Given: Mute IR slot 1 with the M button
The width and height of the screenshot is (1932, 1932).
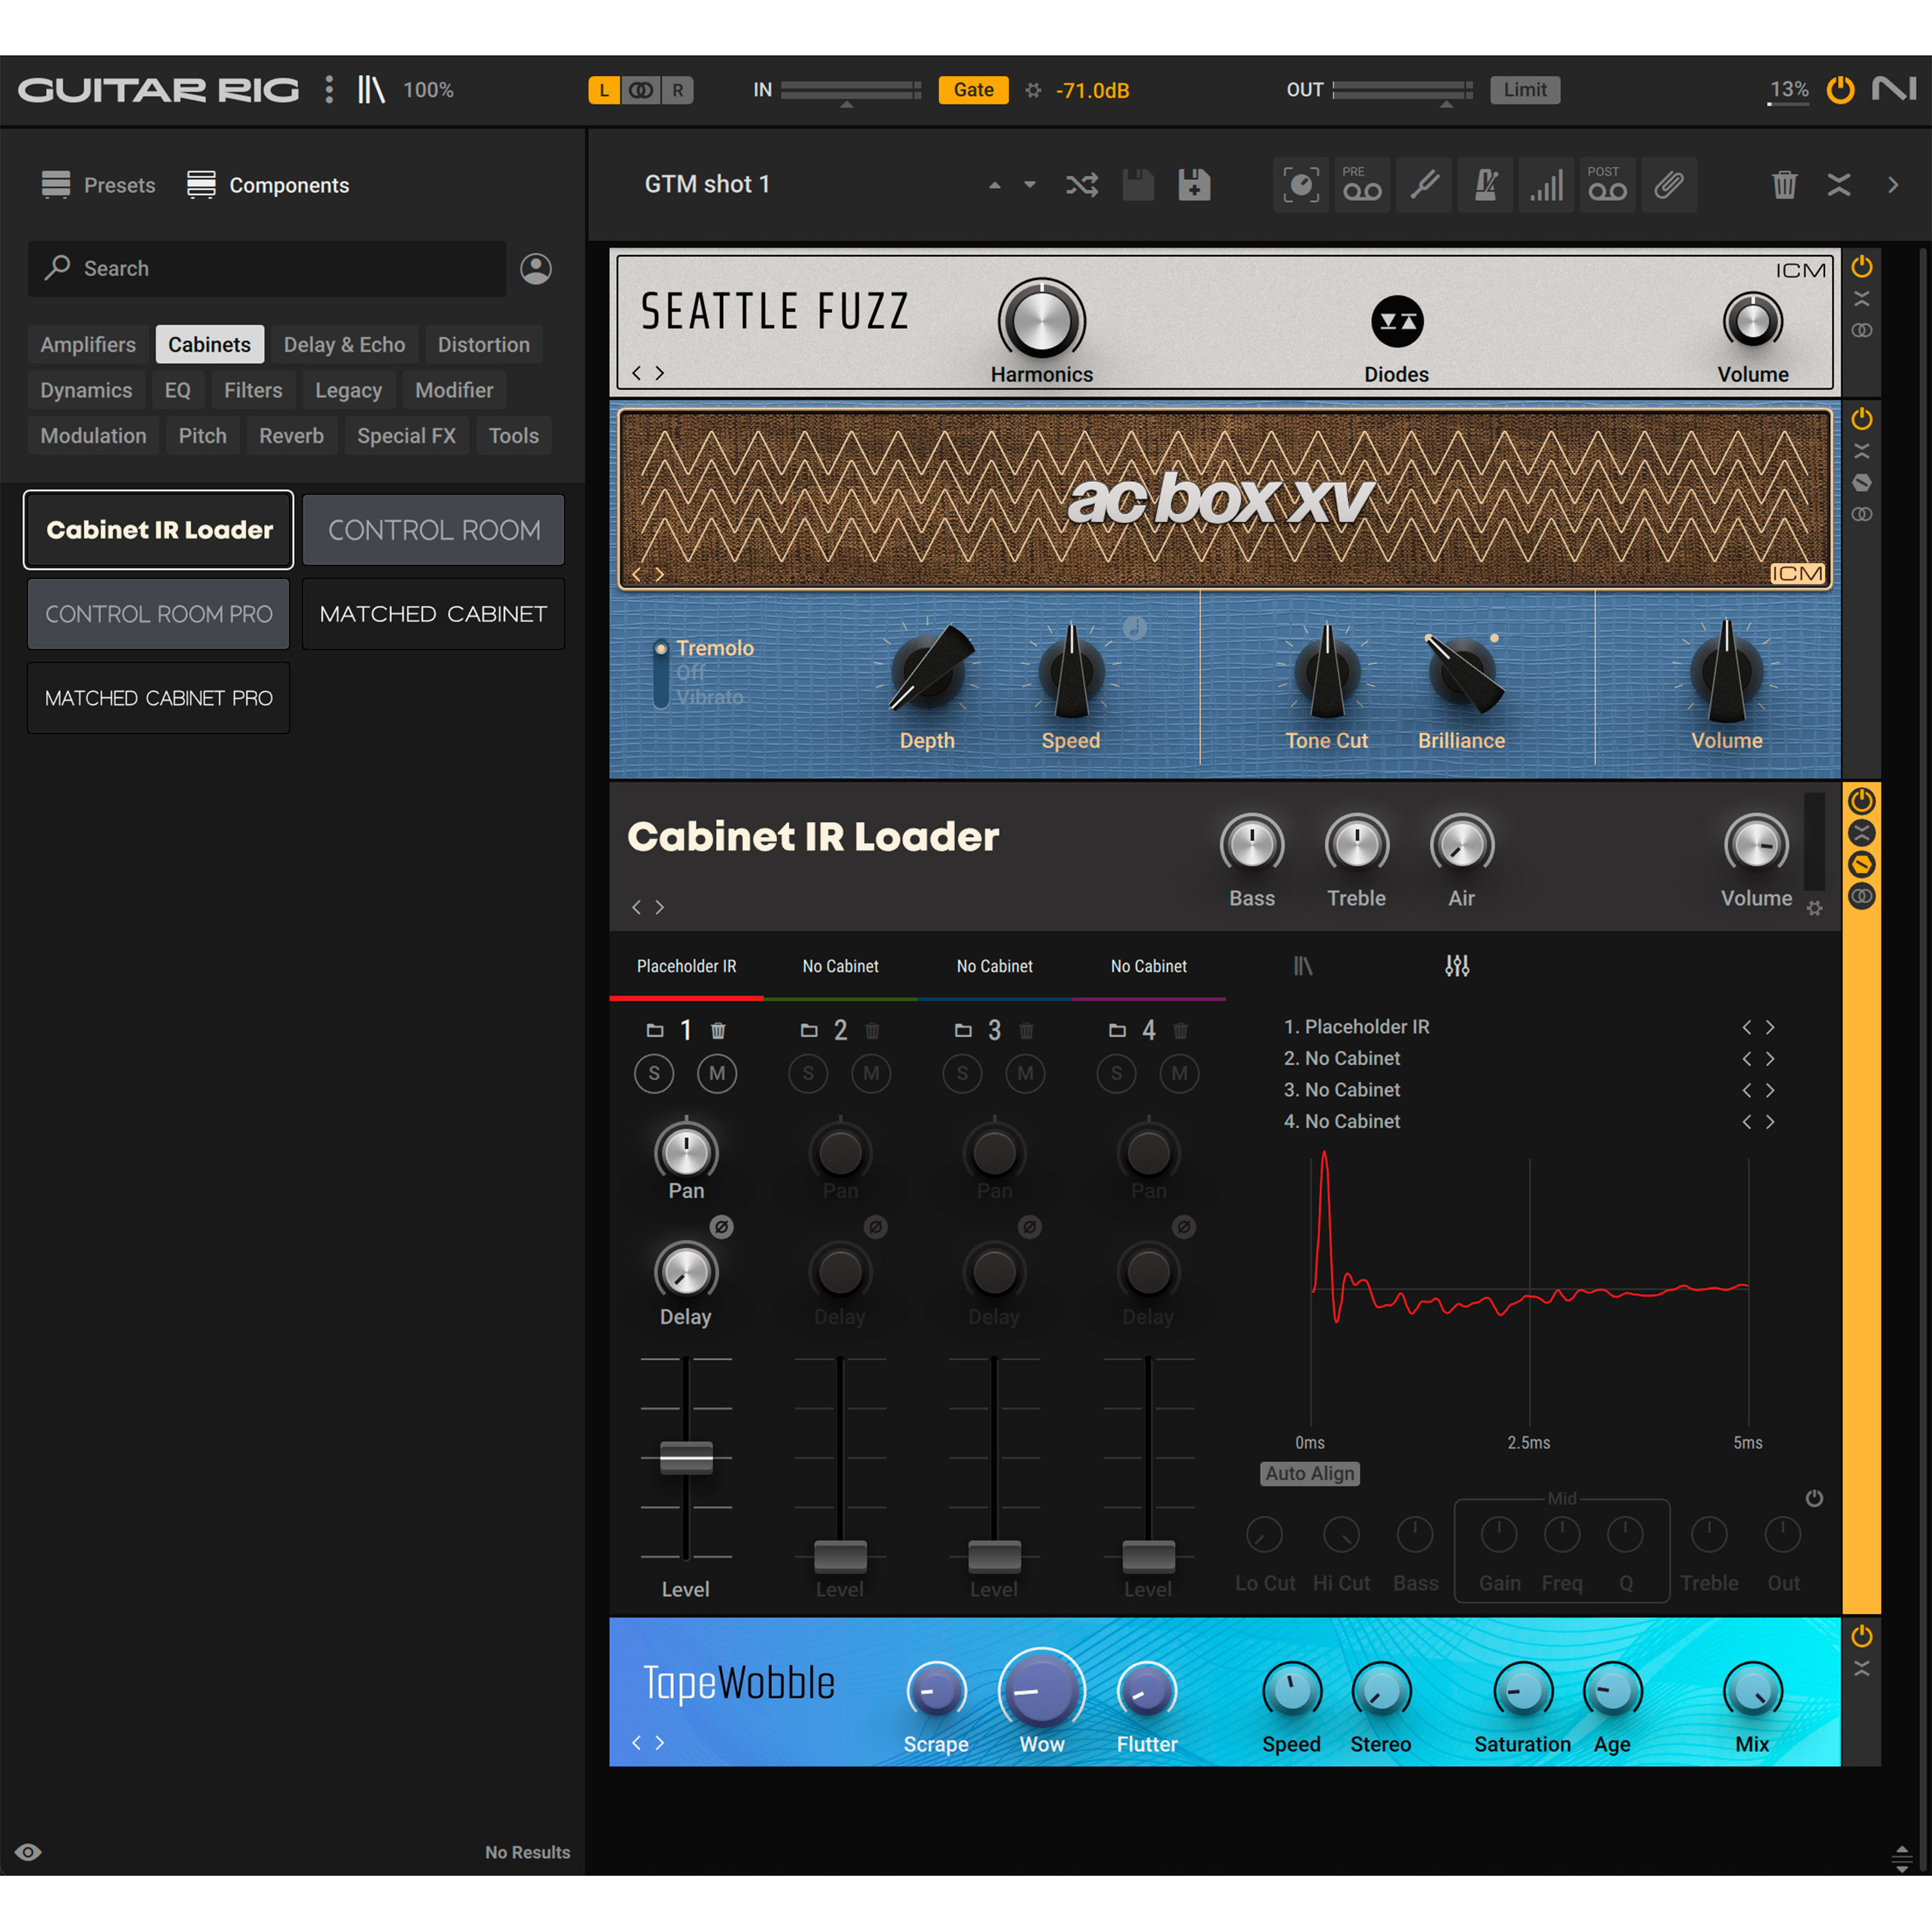Looking at the screenshot, I should pyautogui.click(x=717, y=1073).
